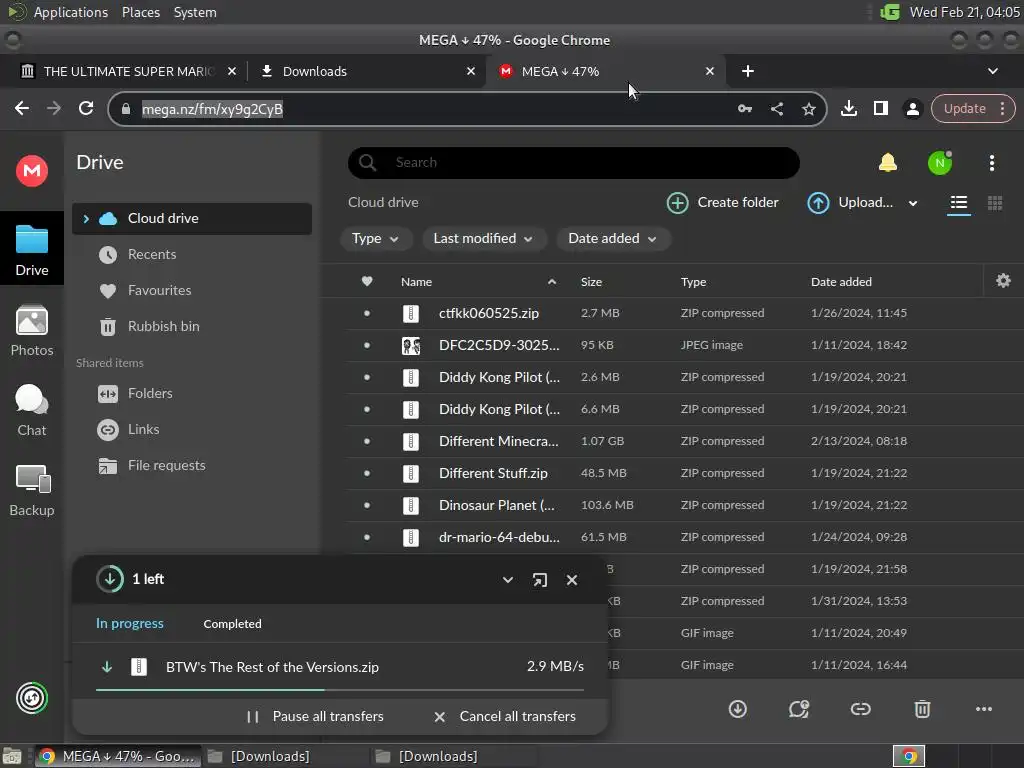Toggle favourite dot for Different Minecra... row
The image size is (1024, 768).
tap(366, 441)
